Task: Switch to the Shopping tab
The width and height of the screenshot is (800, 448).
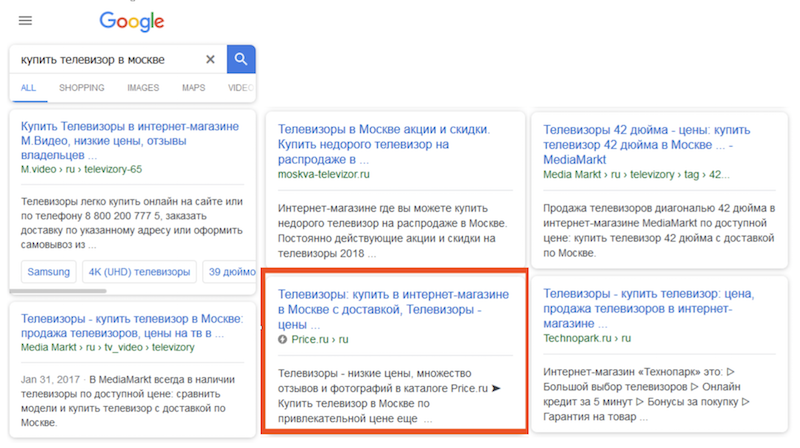Action: (x=81, y=88)
